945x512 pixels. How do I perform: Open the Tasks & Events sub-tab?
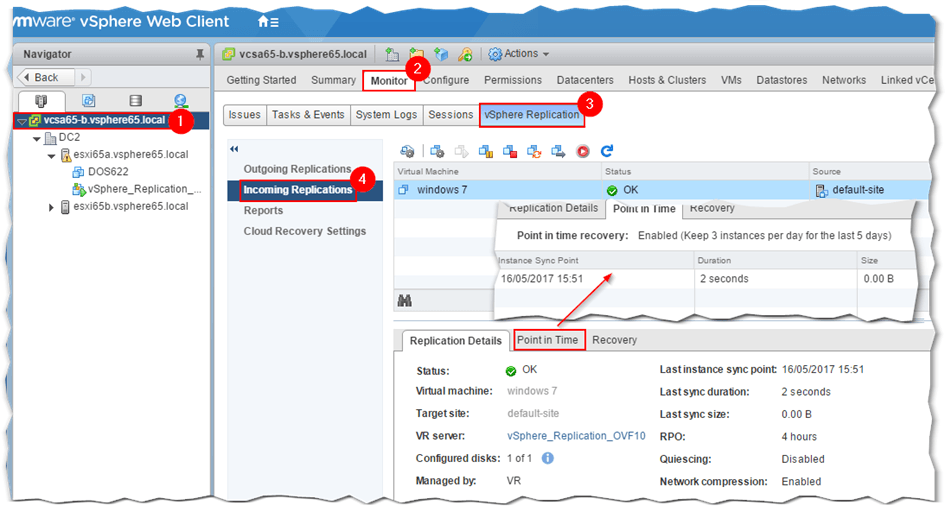tap(308, 115)
